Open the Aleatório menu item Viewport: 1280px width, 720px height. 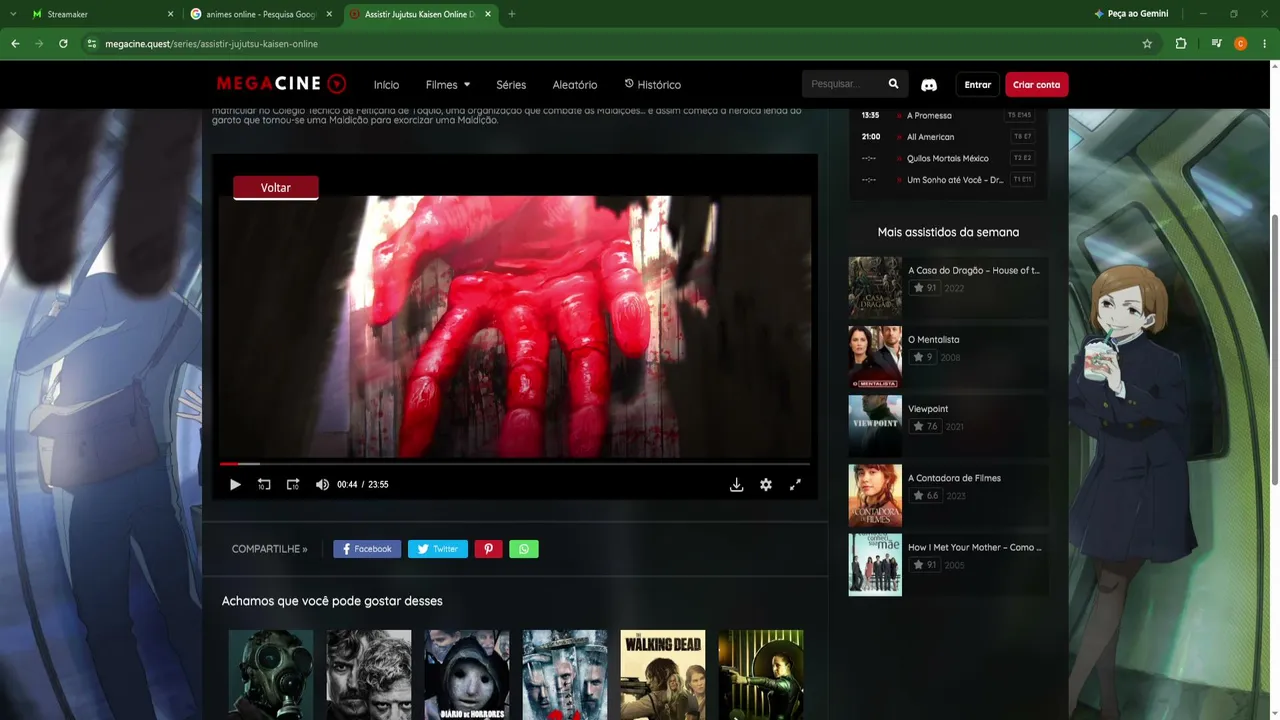pyautogui.click(x=575, y=85)
